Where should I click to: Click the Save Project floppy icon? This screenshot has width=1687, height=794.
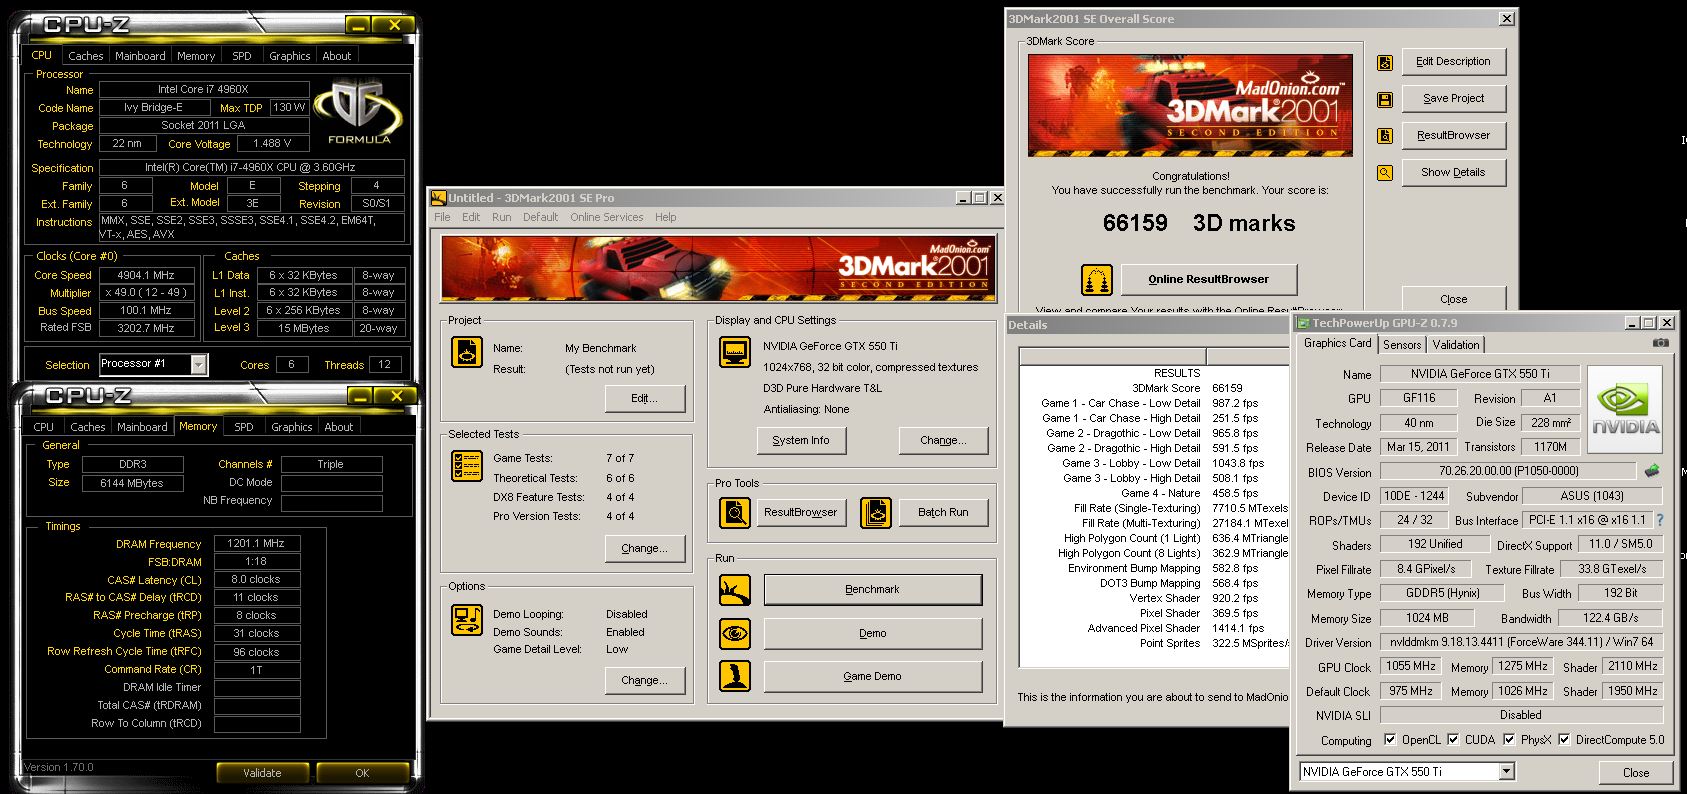click(x=1385, y=99)
